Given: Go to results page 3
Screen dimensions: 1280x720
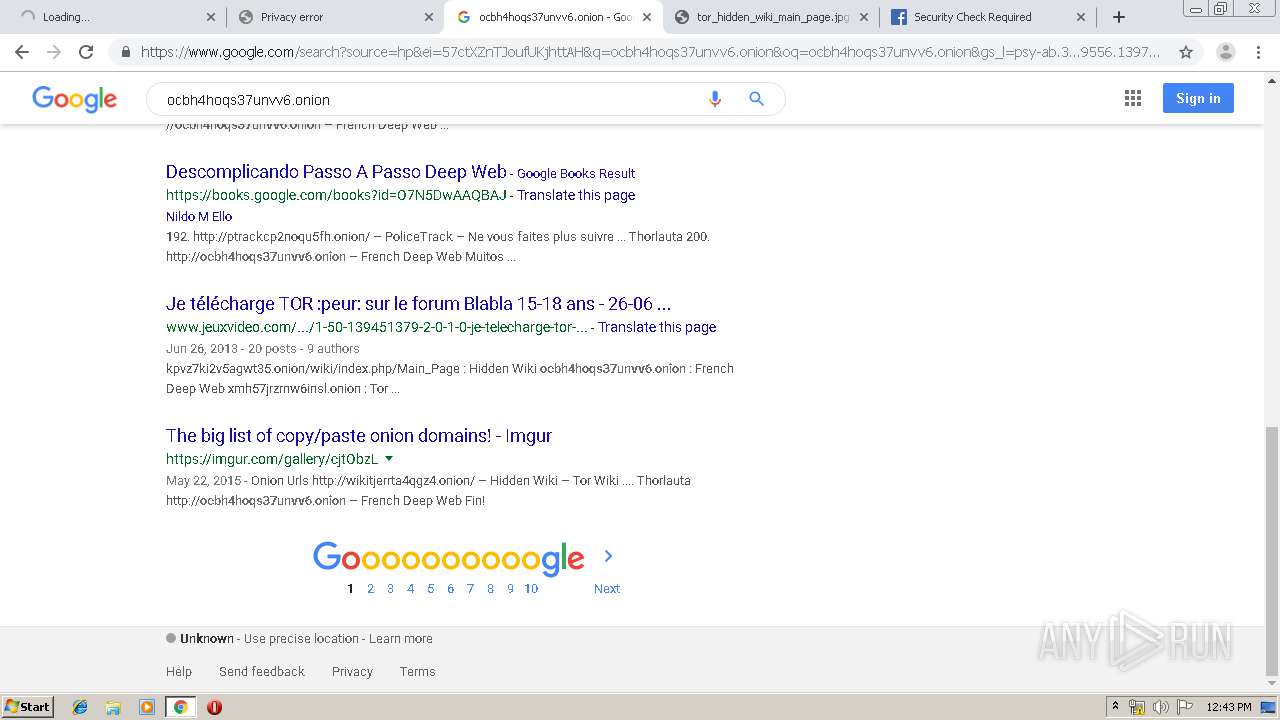Looking at the screenshot, I should coord(390,589).
